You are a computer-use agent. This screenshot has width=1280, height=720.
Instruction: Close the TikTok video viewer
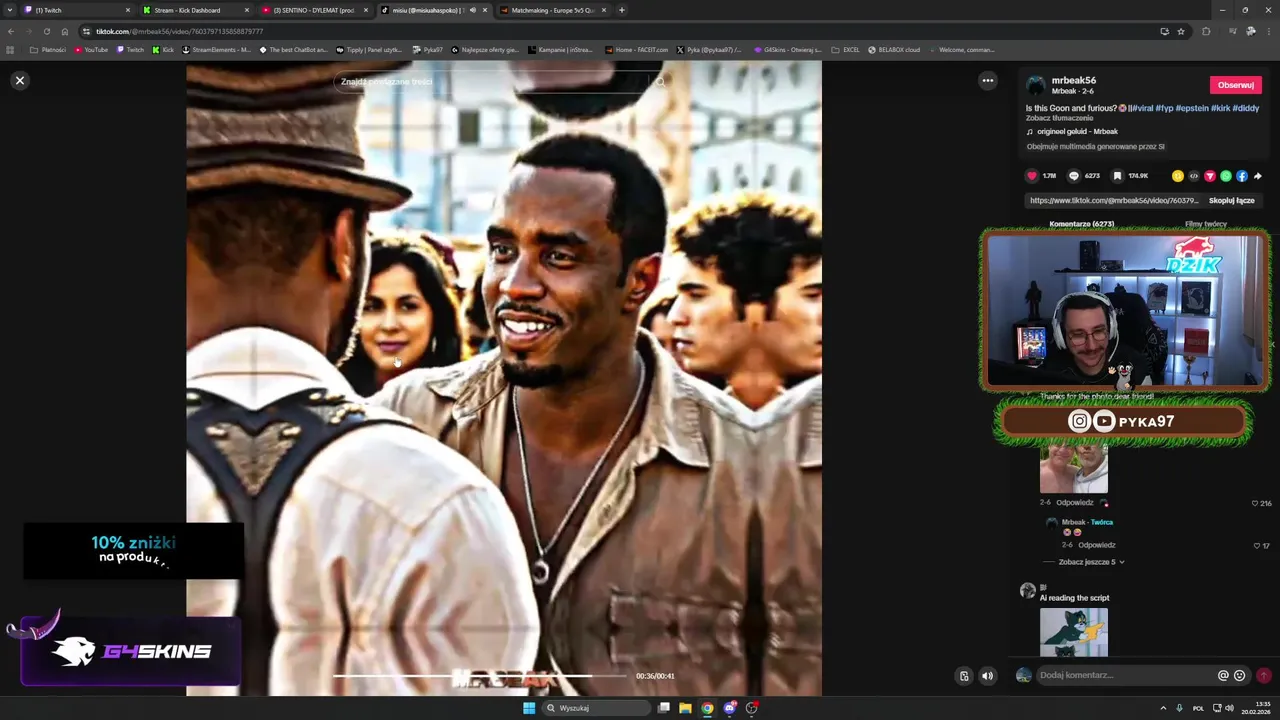point(19,80)
